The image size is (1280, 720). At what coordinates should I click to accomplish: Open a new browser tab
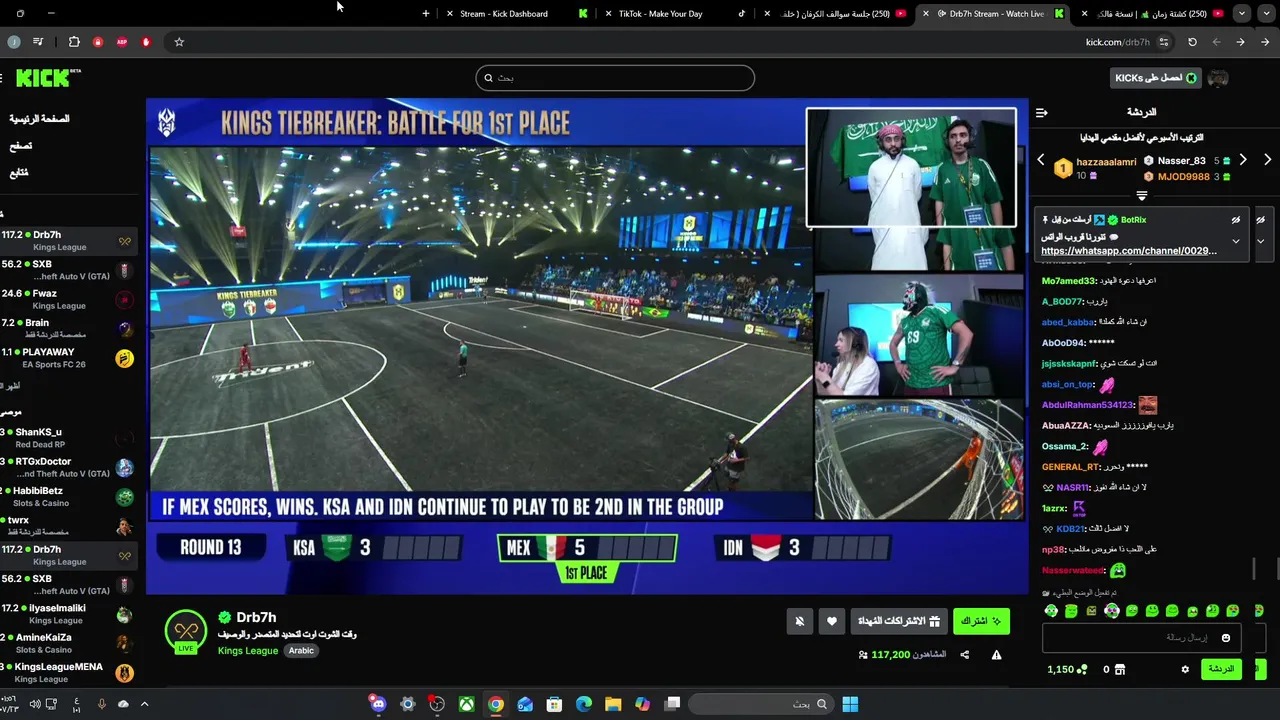pyautogui.click(x=426, y=13)
